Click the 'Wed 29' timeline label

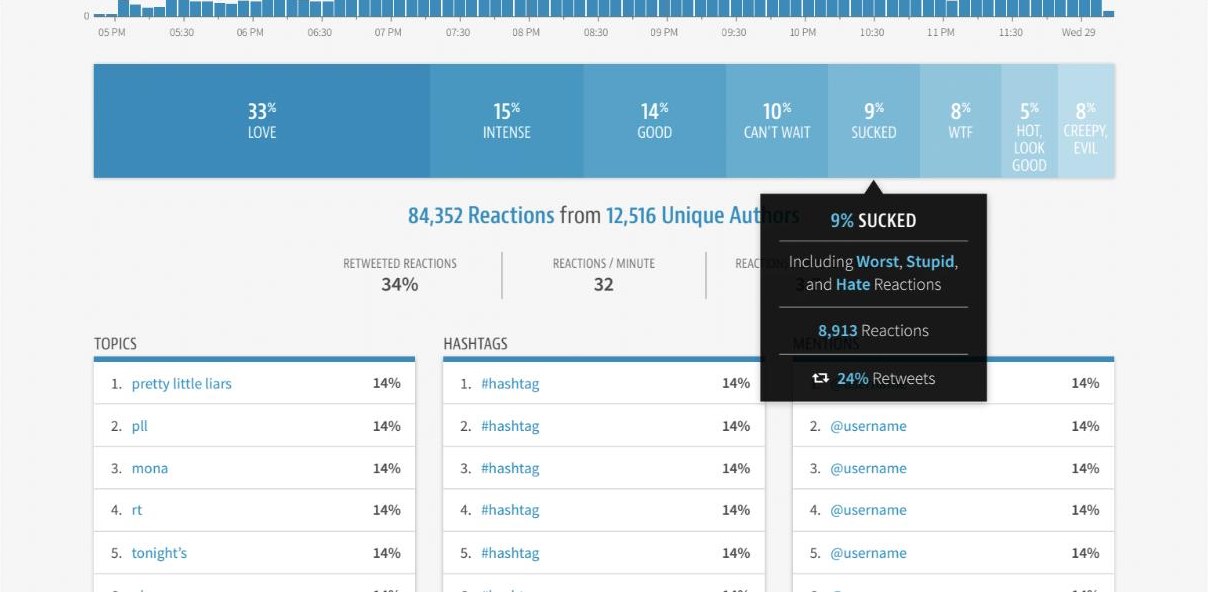pos(1078,33)
